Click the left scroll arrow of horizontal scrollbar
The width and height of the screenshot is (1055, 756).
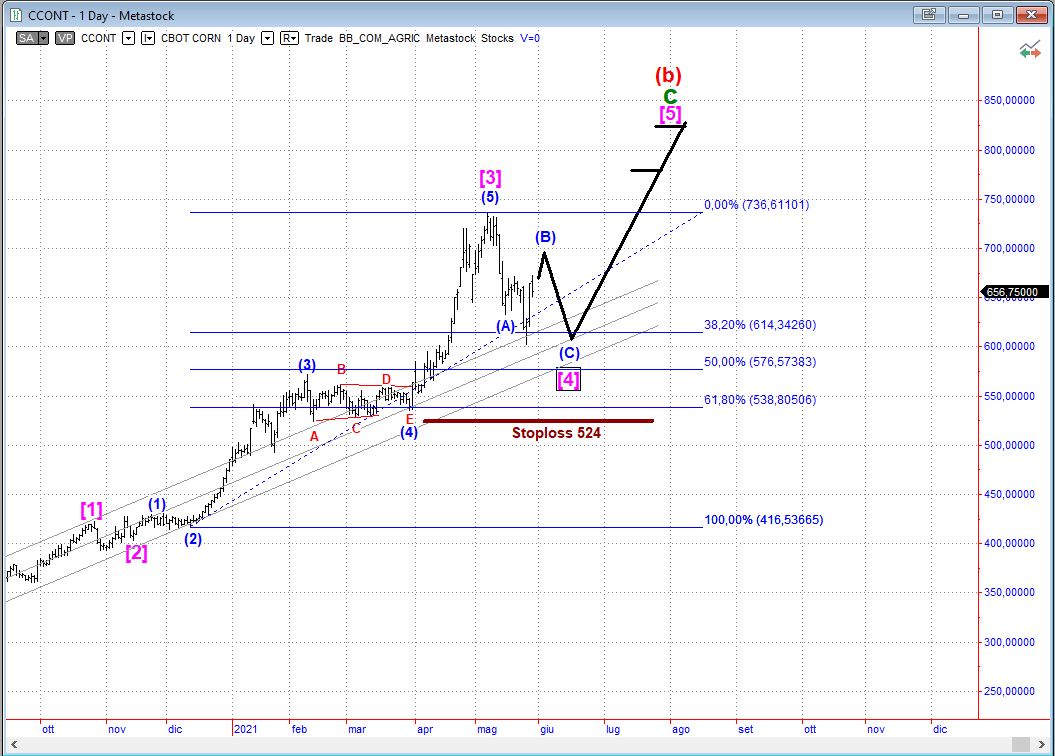(13, 745)
